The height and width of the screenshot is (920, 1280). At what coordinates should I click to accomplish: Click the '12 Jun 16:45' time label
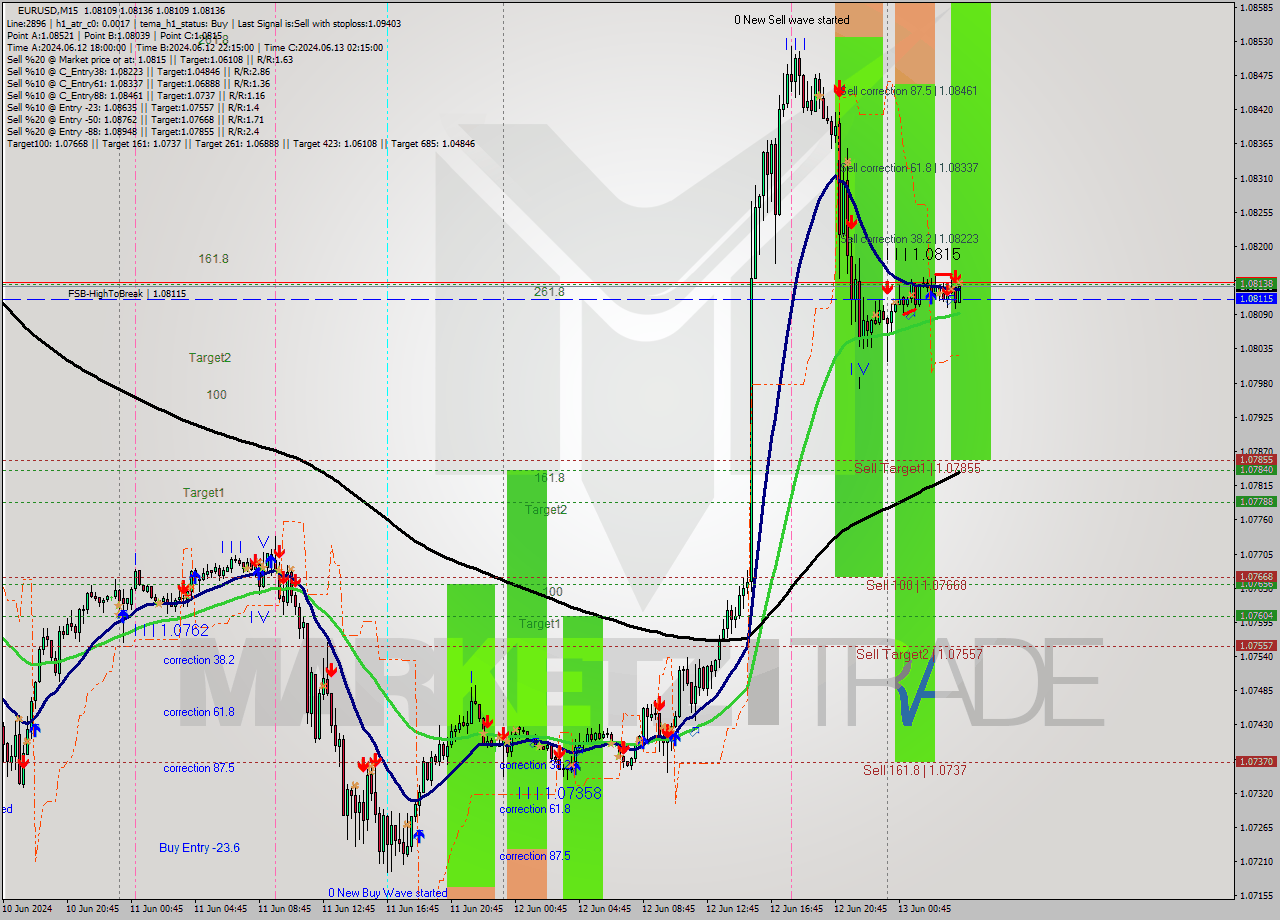pyautogui.click(x=795, y=909)
